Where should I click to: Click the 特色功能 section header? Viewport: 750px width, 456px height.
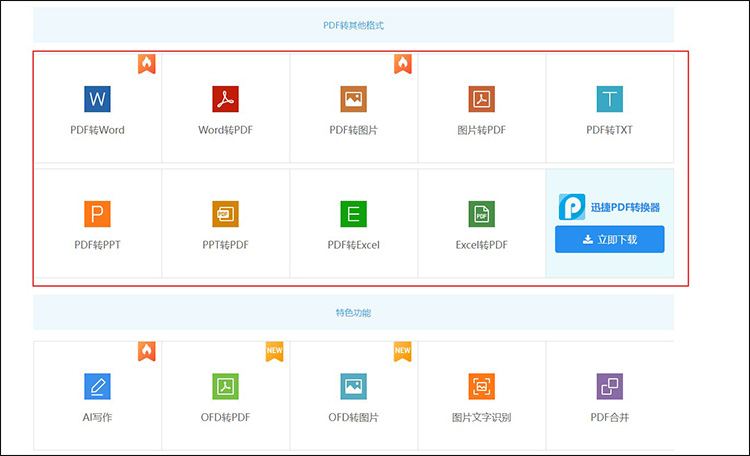(353, 313)
